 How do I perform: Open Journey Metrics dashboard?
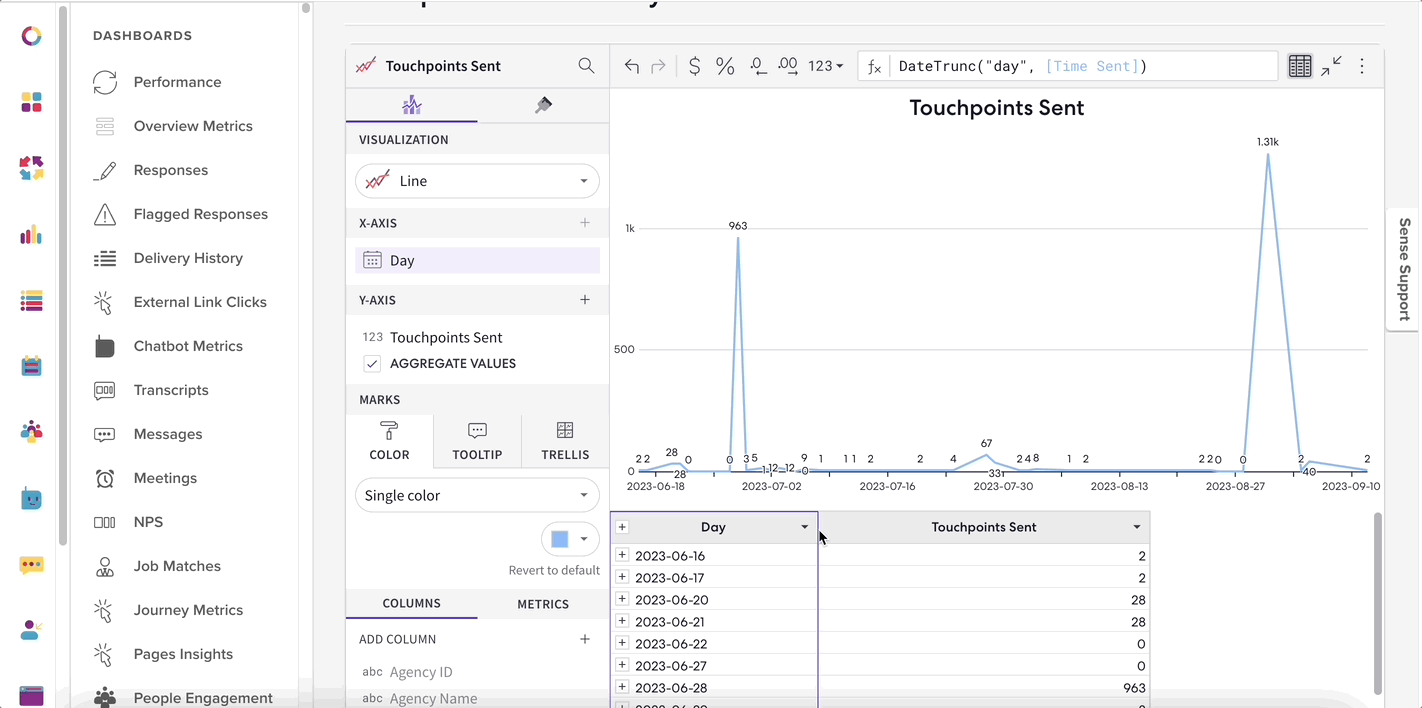[x=188, y=610]
